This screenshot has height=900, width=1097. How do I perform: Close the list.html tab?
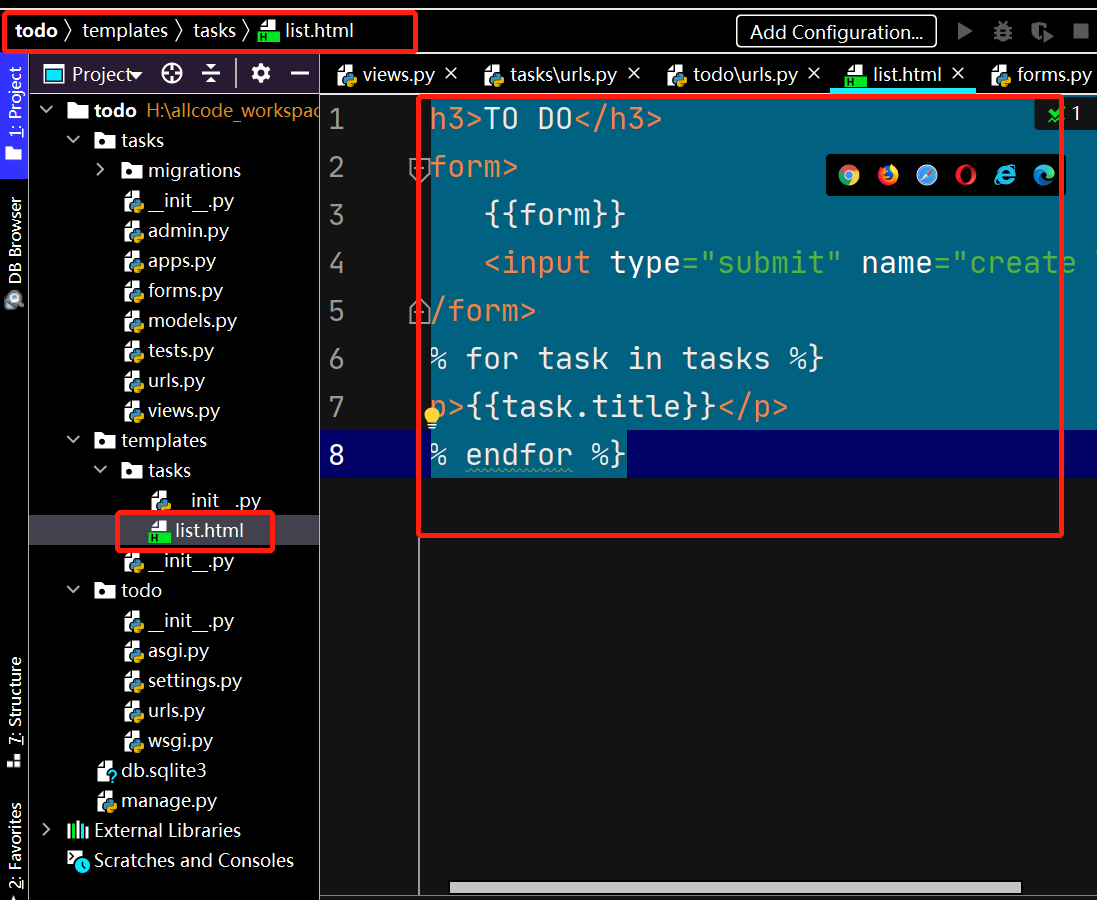click(x=958, y=73)
